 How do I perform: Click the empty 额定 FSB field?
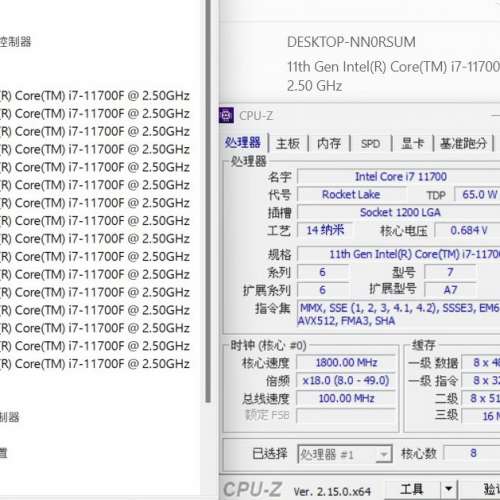[x=346, y=416]
